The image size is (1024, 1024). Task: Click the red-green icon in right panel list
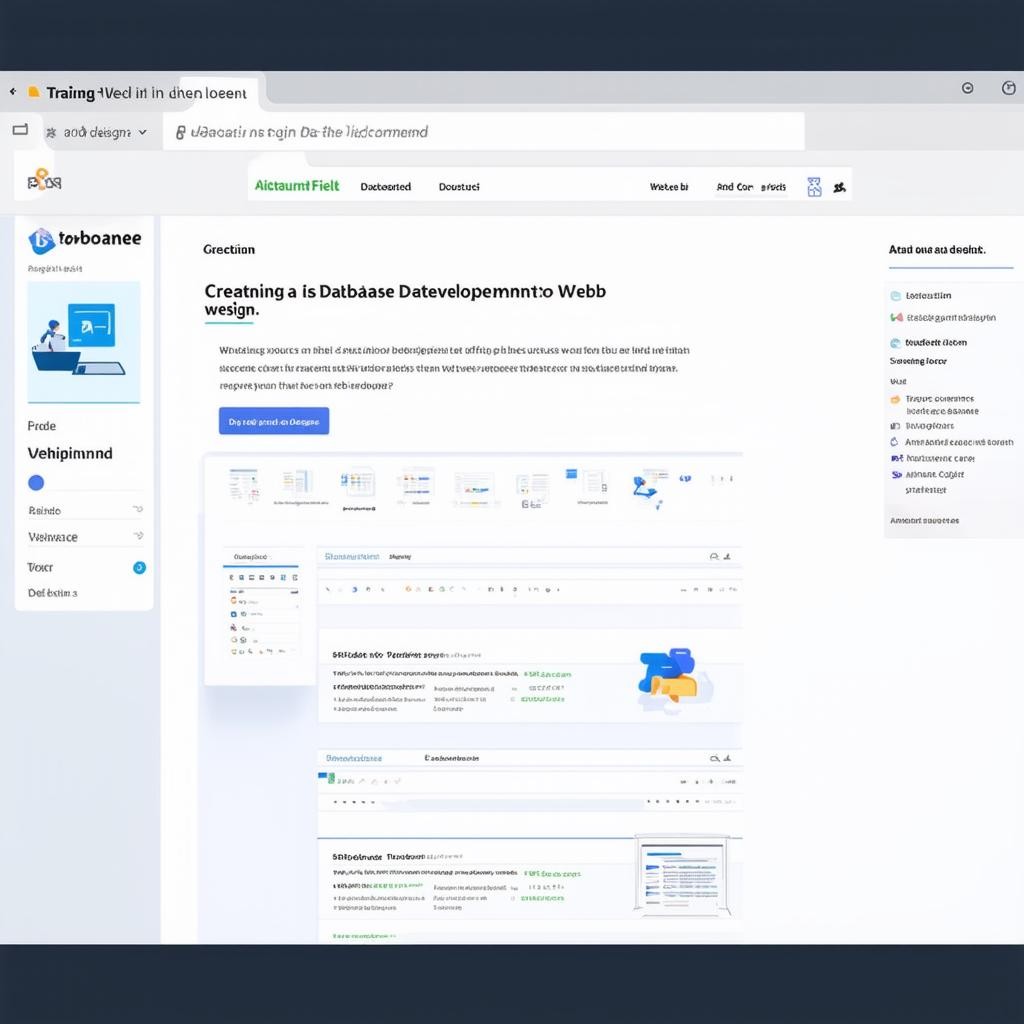coord(896,318)
